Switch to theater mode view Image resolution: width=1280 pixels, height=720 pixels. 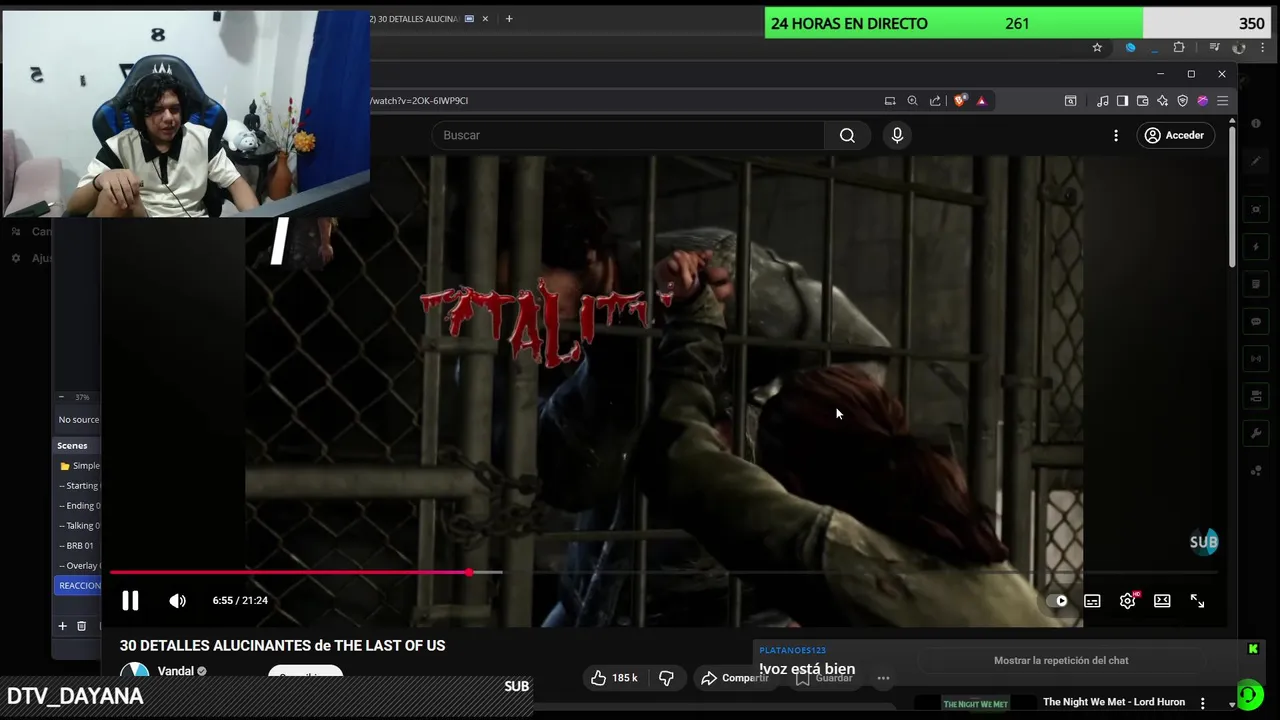pyautogui.click(x=1162, y=601)
